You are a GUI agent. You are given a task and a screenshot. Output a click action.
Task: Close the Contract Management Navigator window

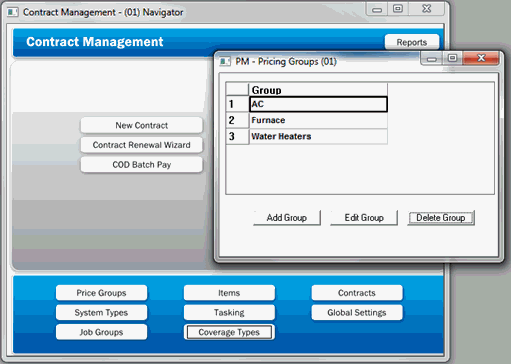point(427,9)
